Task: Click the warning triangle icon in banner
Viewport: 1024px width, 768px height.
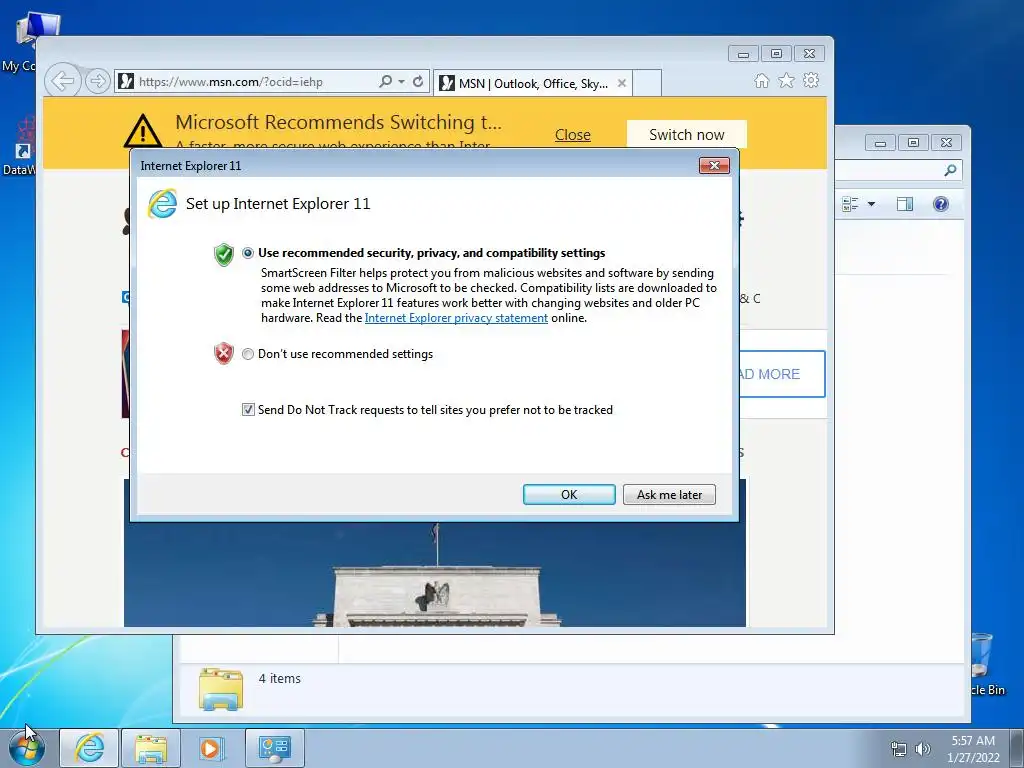Action: [142, 130]
